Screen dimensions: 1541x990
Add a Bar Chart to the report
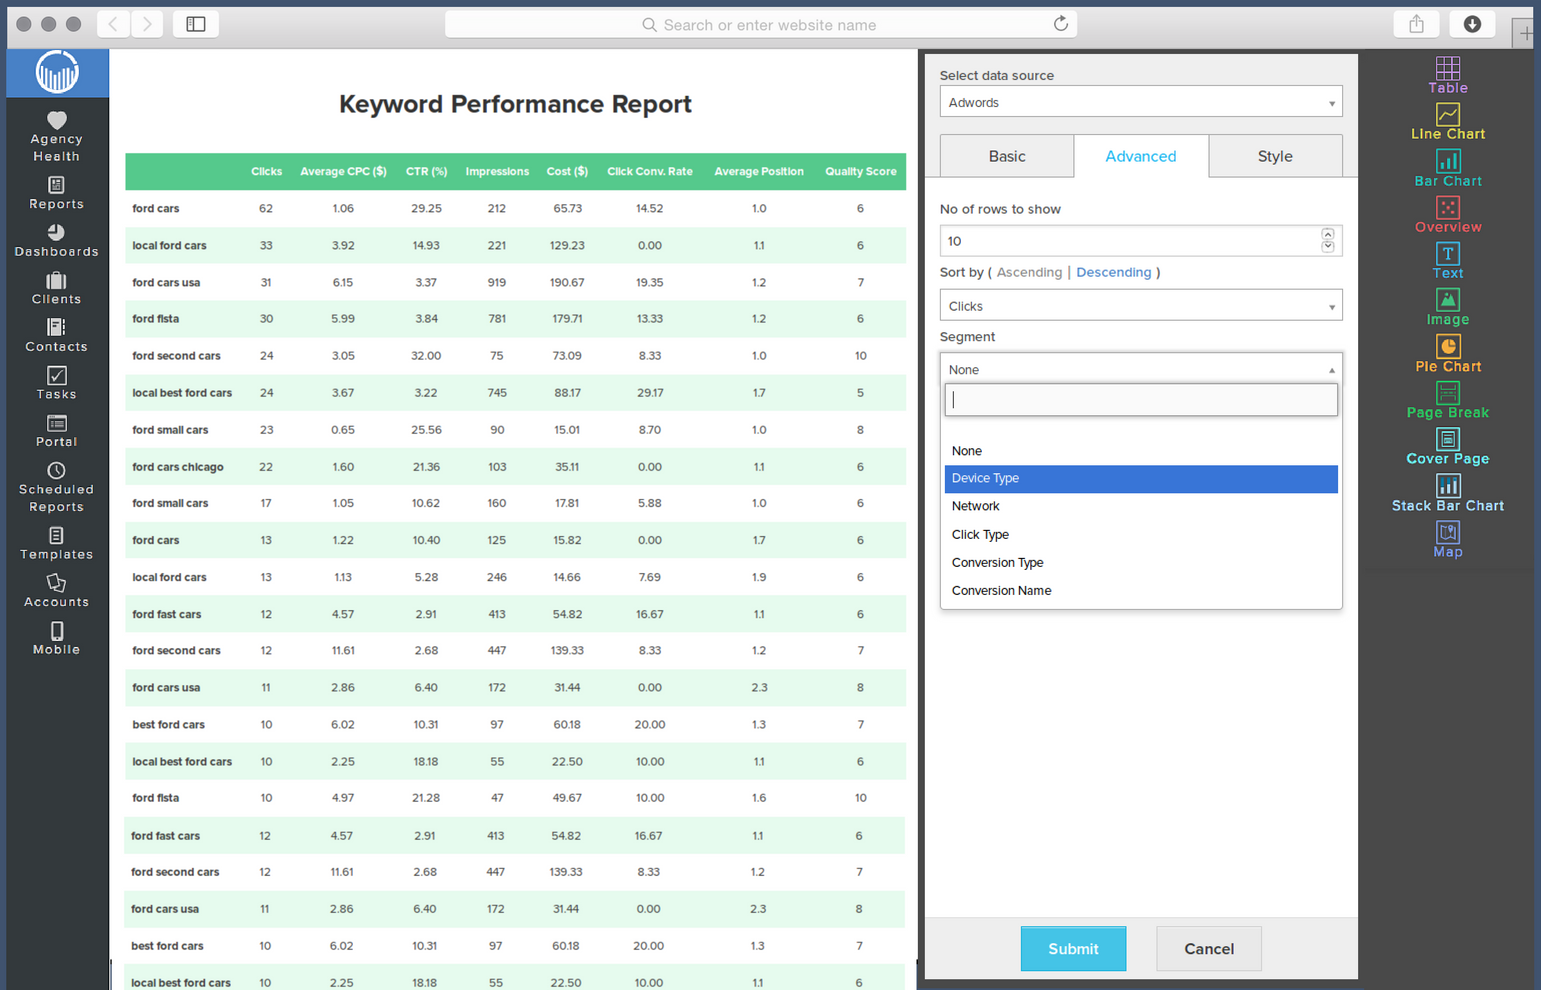(x=1447, y=167)
